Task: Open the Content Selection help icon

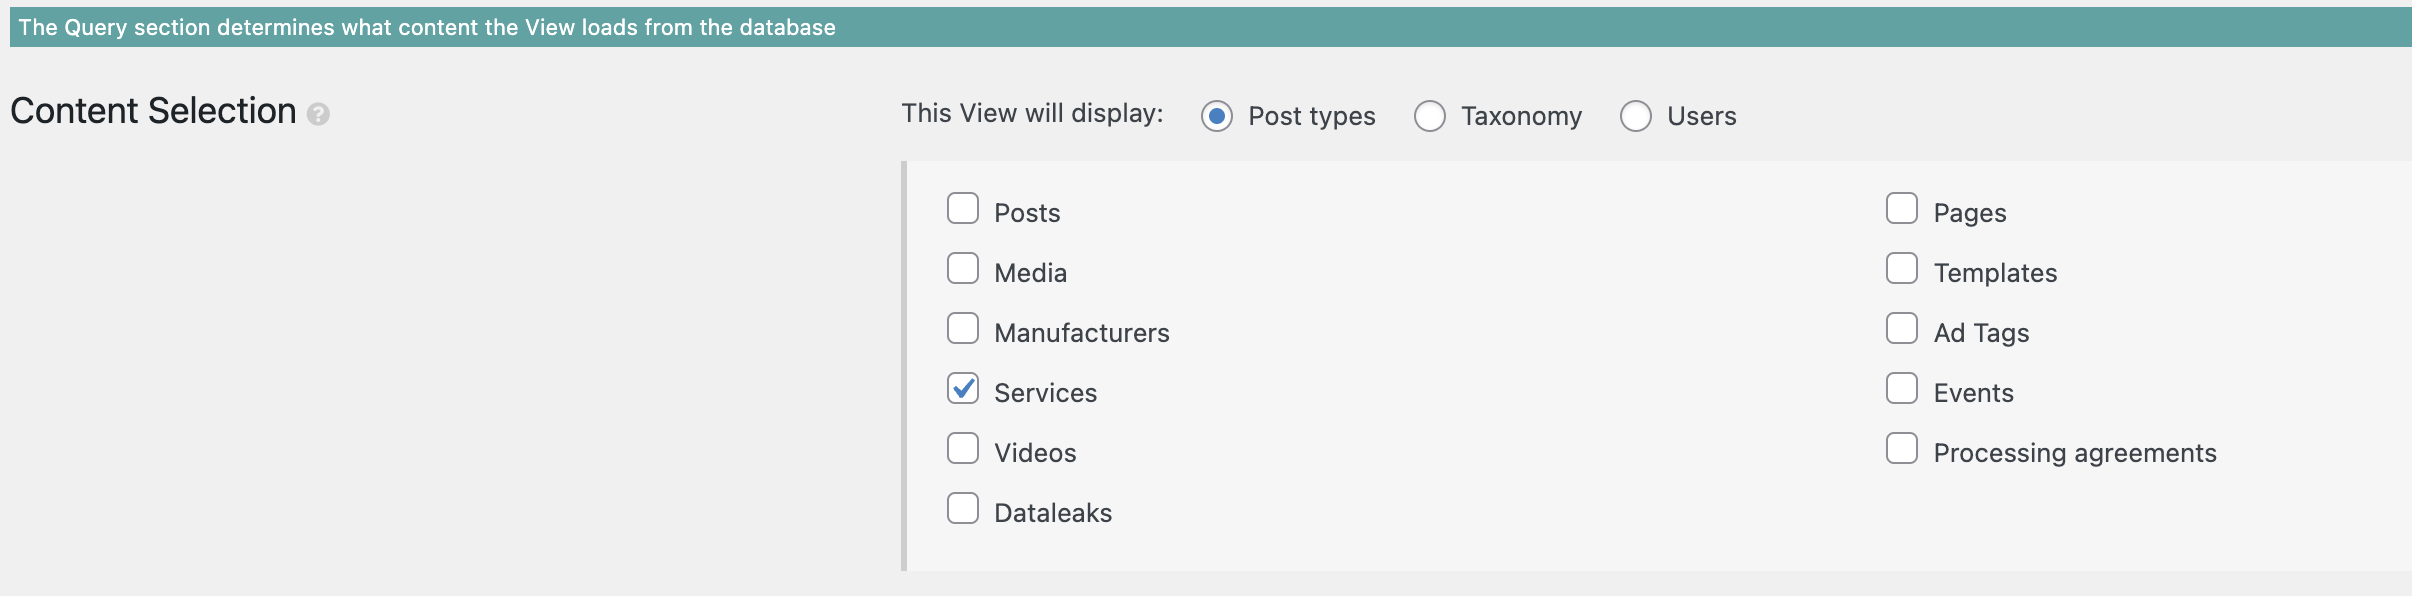Action: (318, 114)
